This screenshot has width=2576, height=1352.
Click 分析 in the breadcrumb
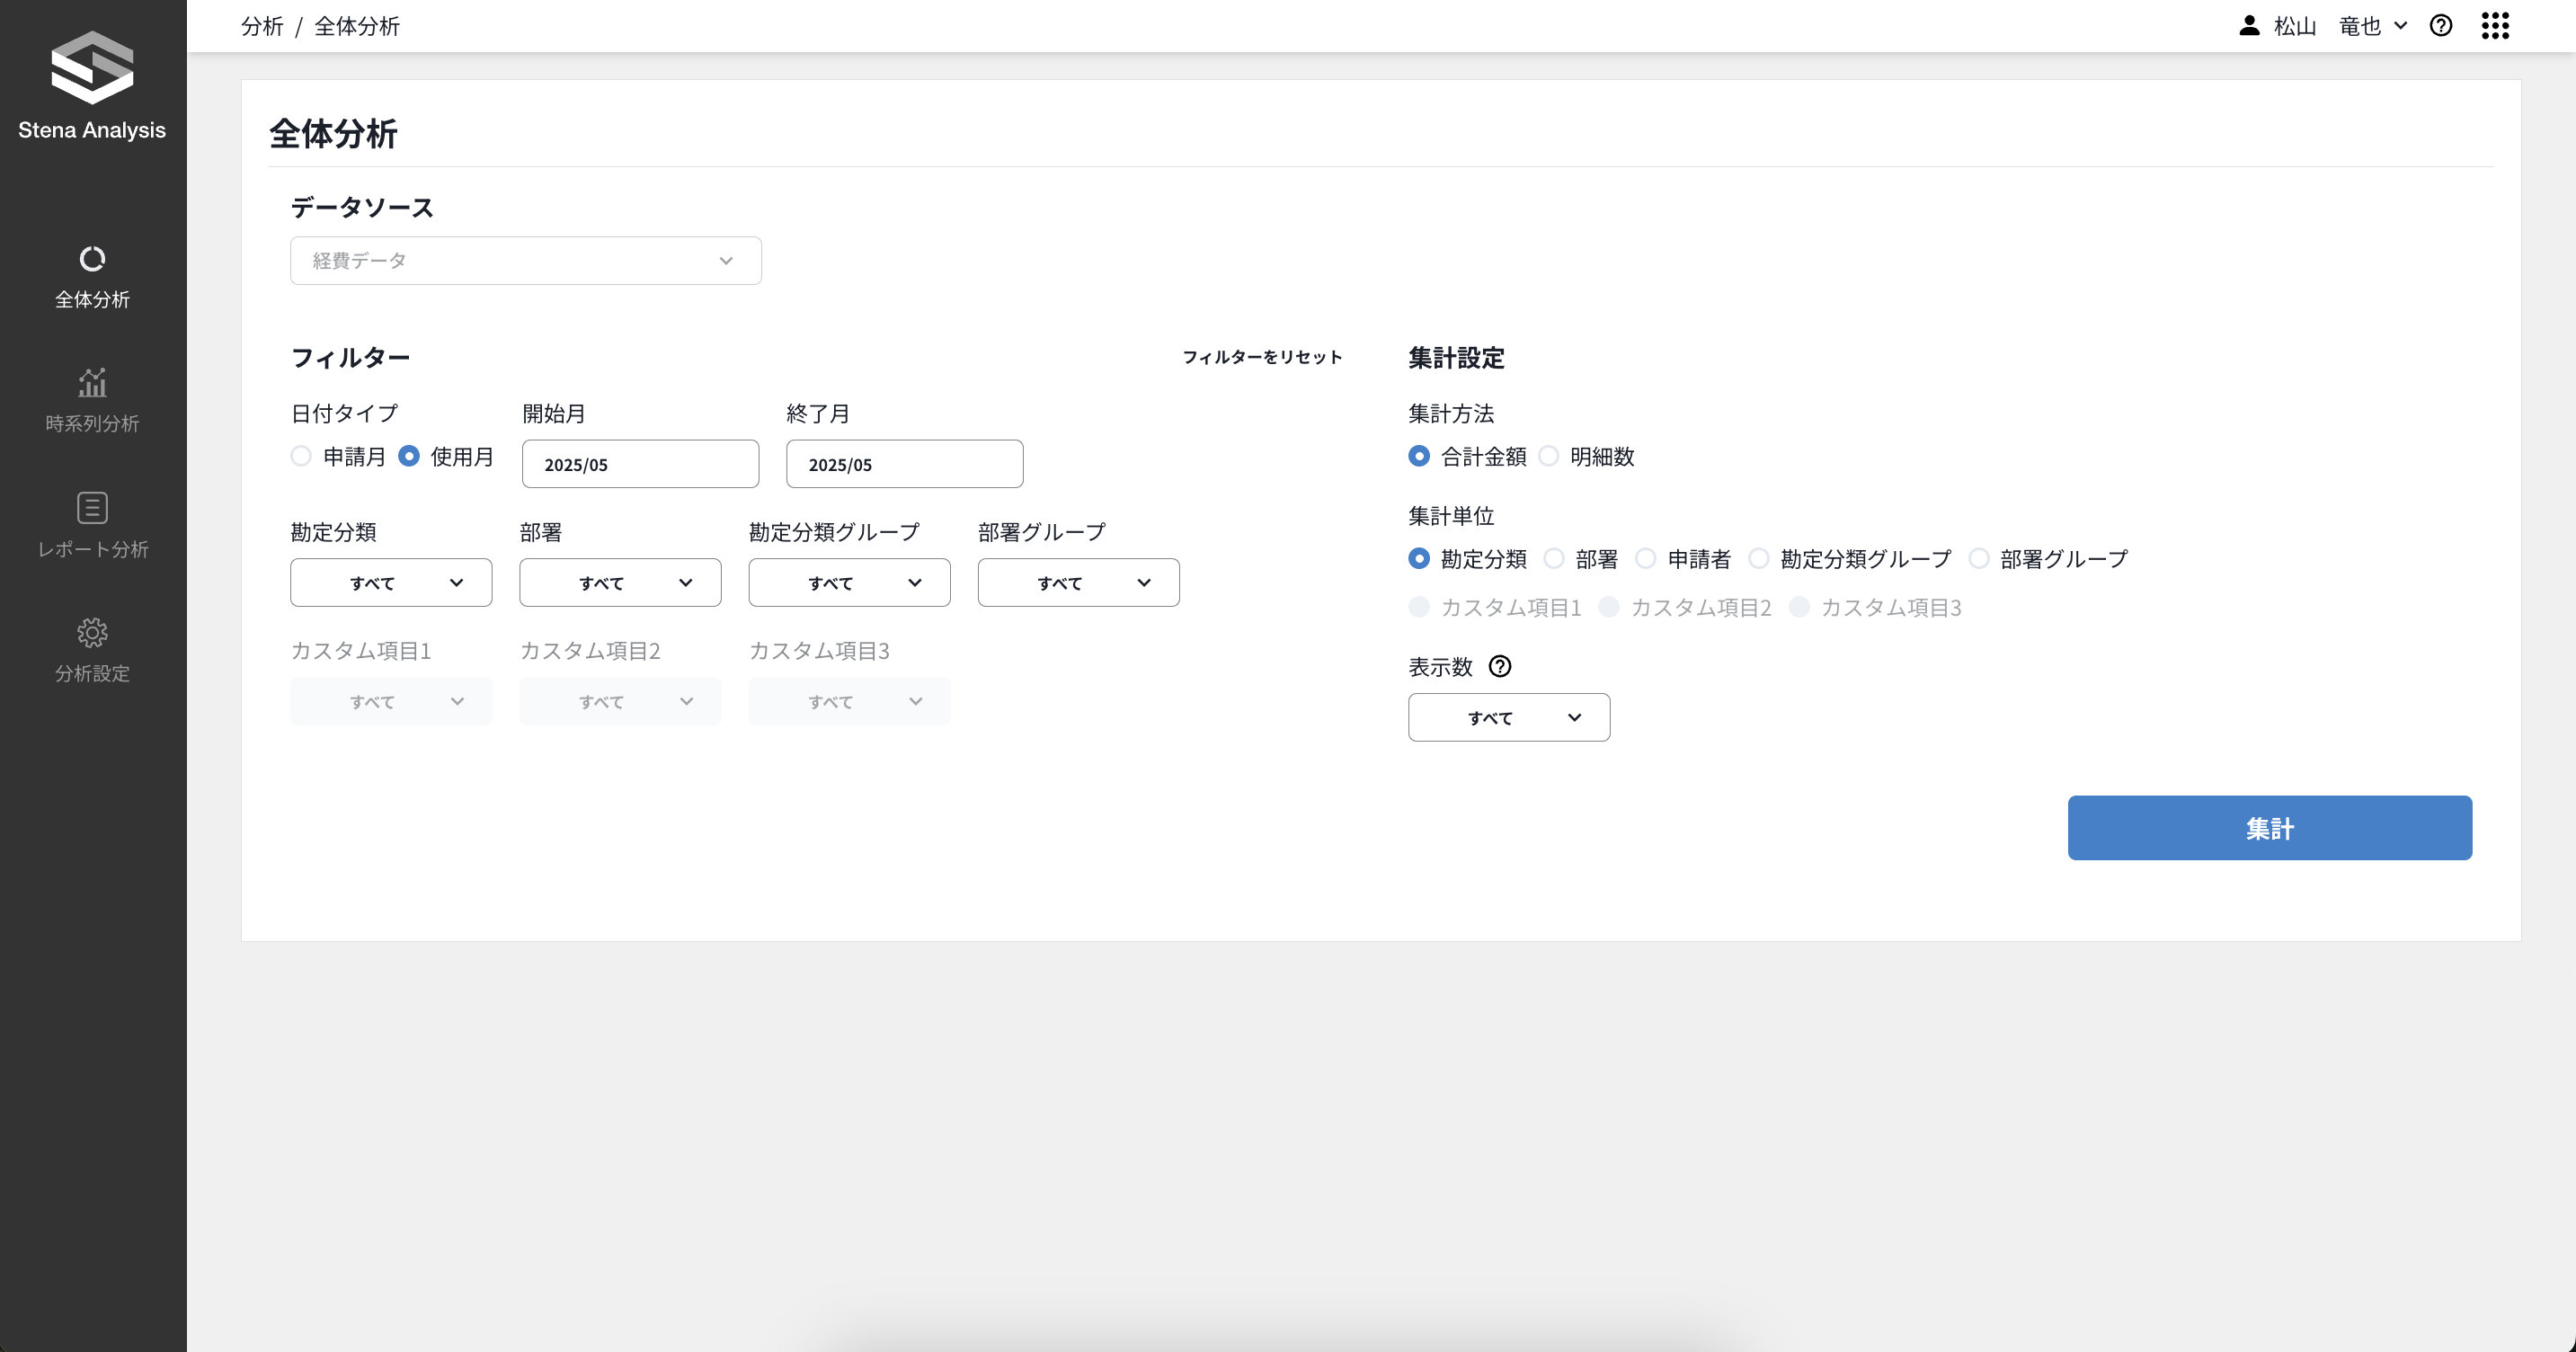pos(261,26)
